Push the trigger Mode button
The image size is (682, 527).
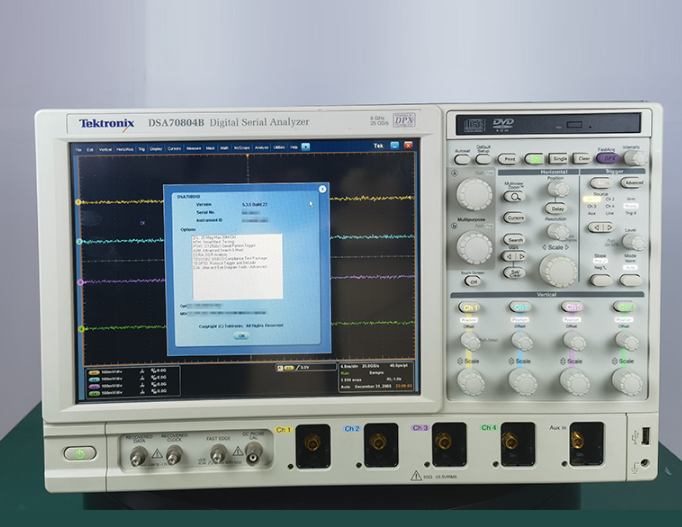point(631,280)
